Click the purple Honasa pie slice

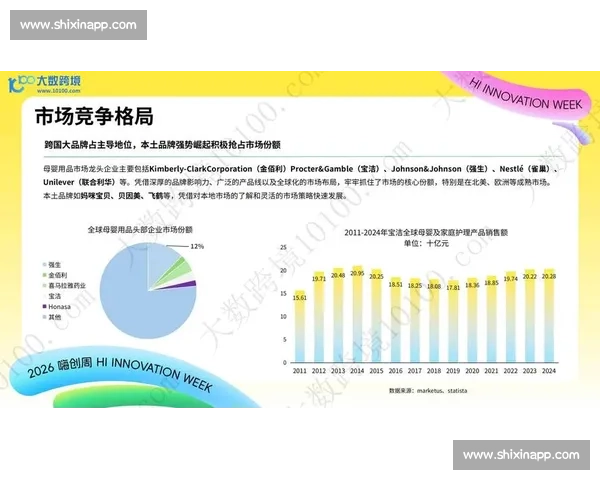(189, 284)
